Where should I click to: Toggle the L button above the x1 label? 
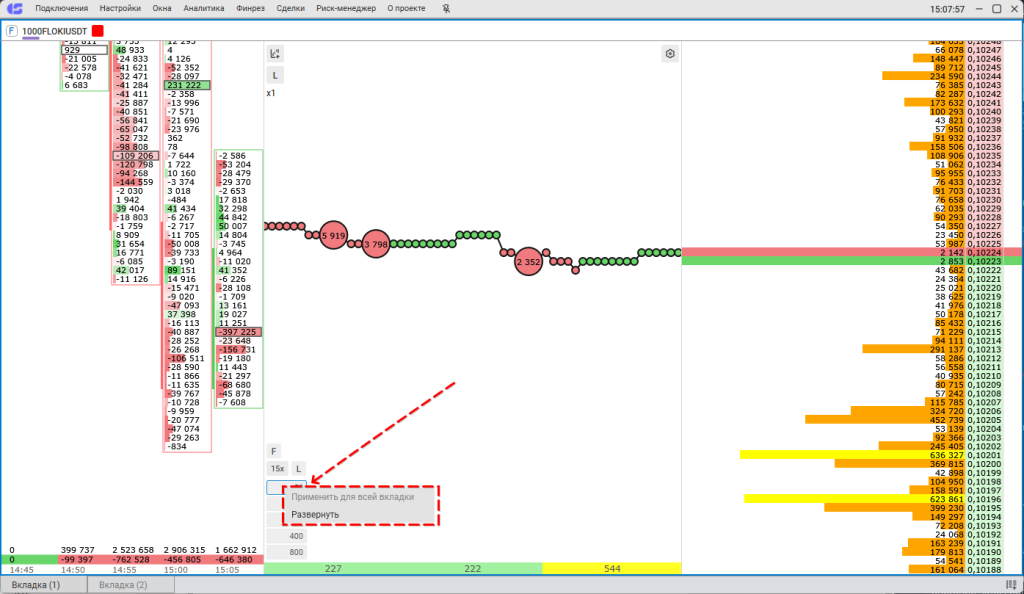(x=275, y=76)
